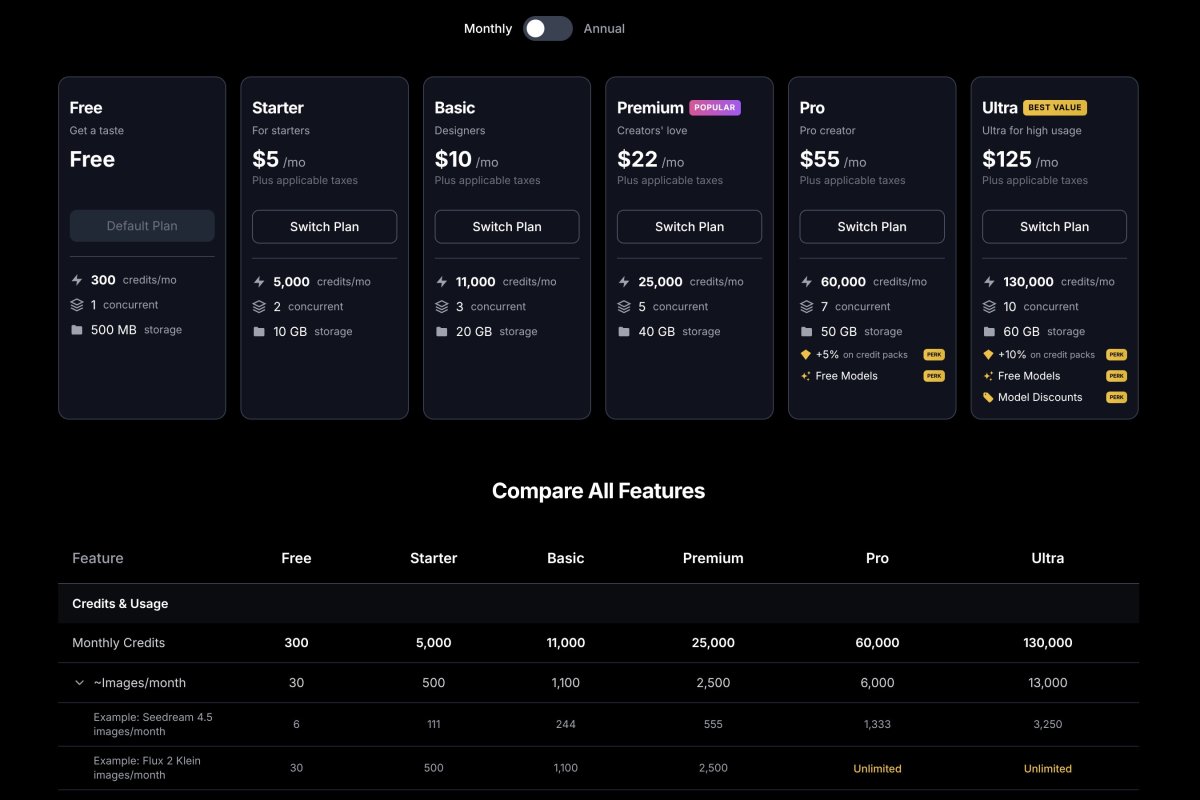The image size is (1200, 800).
Task: Expand the ~Images/month row chevron
Action: 79,683
